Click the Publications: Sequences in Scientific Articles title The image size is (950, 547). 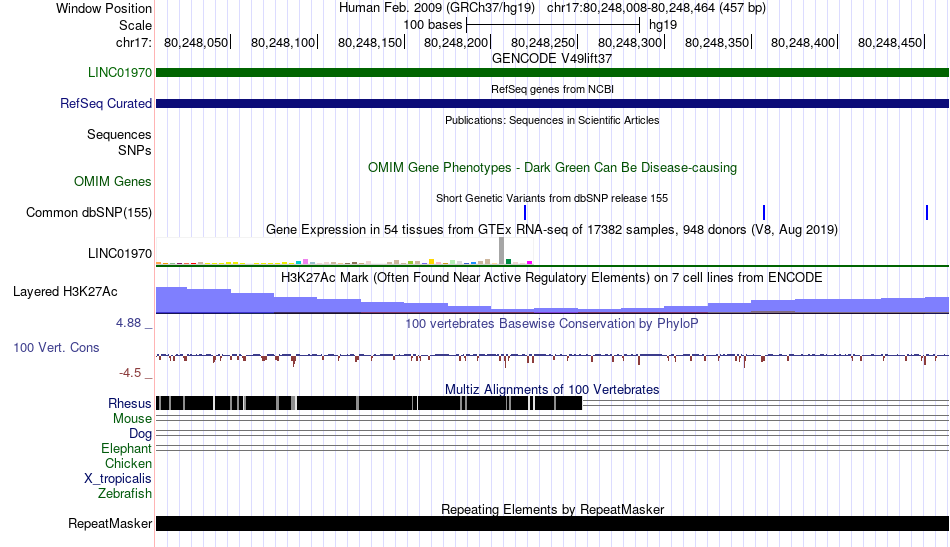(x=552, y=120)
